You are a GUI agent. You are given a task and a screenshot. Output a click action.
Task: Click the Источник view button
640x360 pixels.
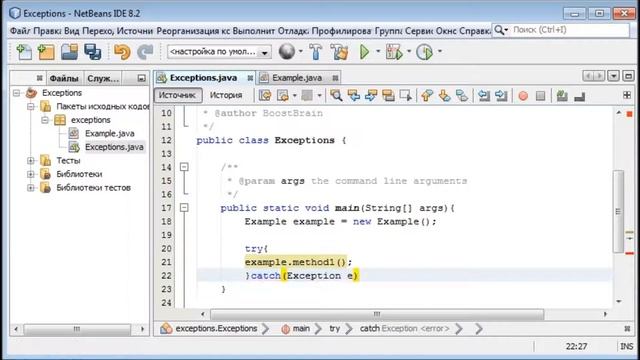tap(178, 95)
